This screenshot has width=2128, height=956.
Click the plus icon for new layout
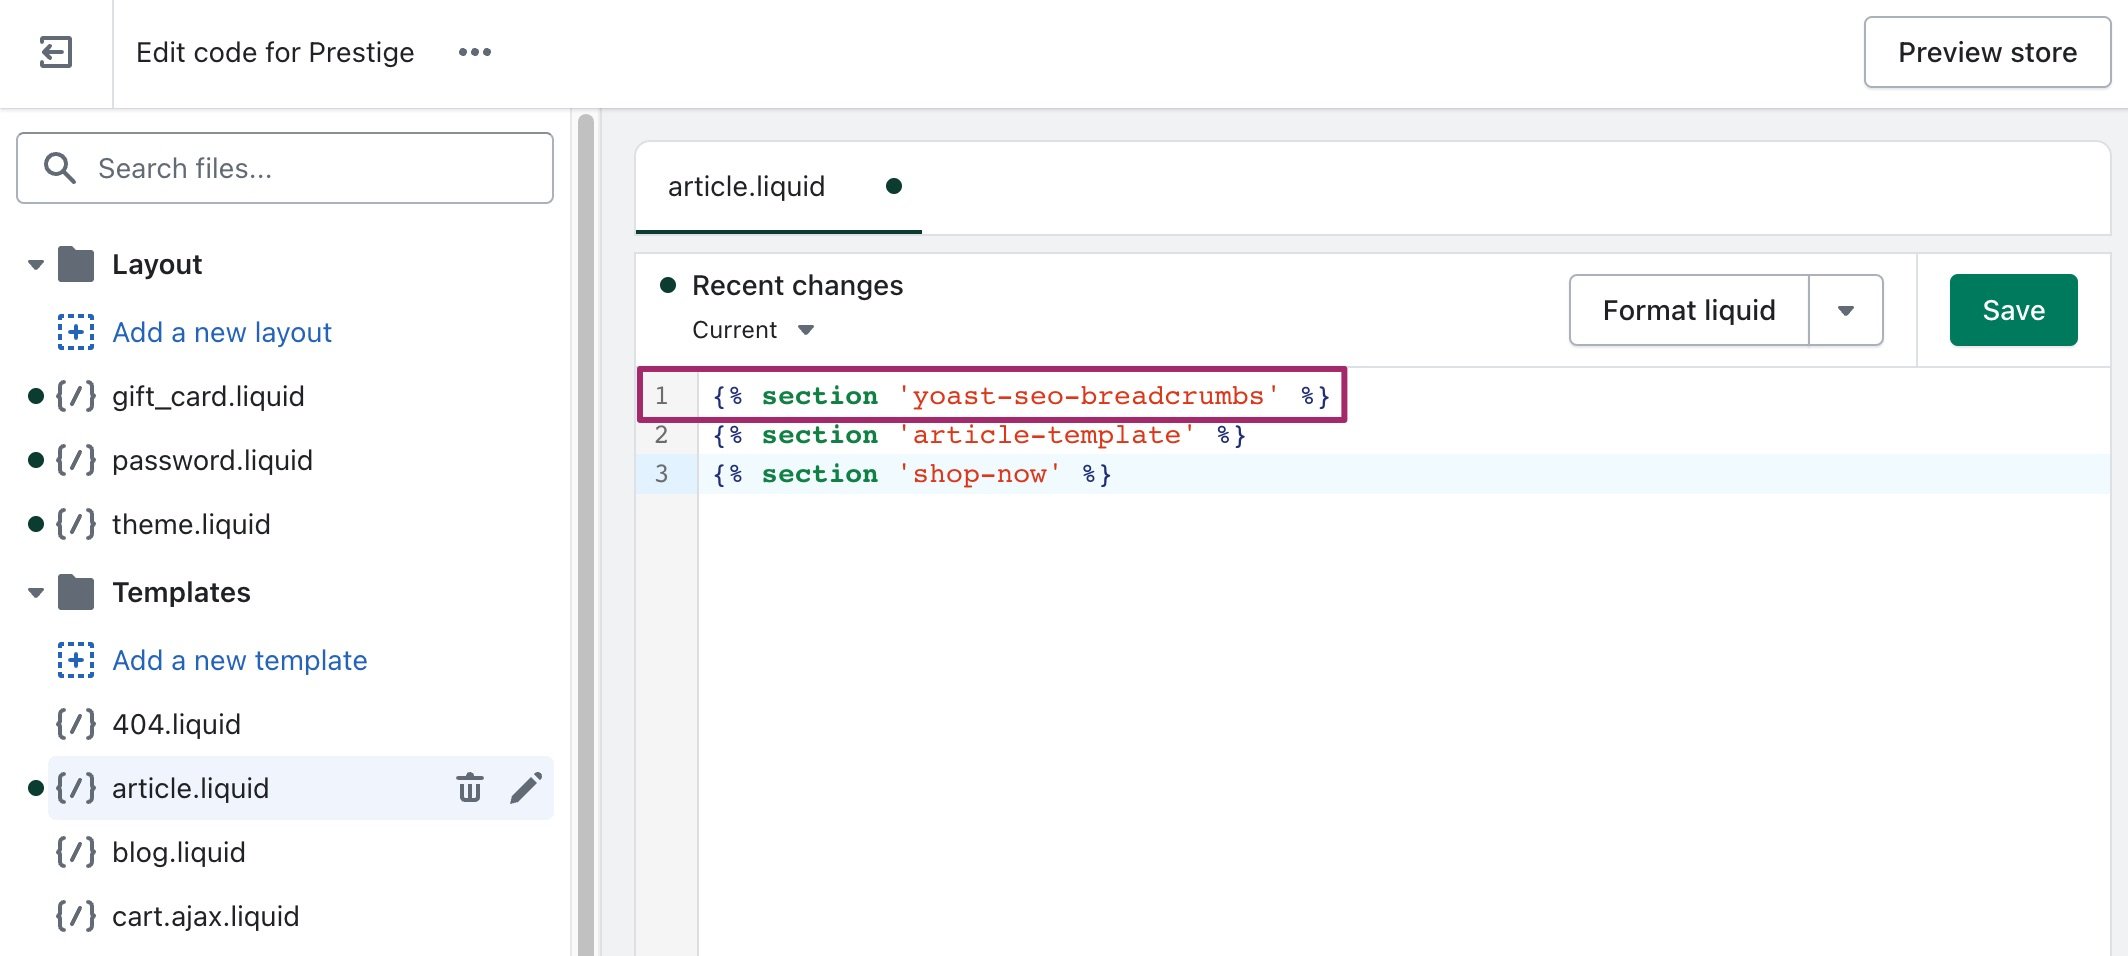[76, 332]
